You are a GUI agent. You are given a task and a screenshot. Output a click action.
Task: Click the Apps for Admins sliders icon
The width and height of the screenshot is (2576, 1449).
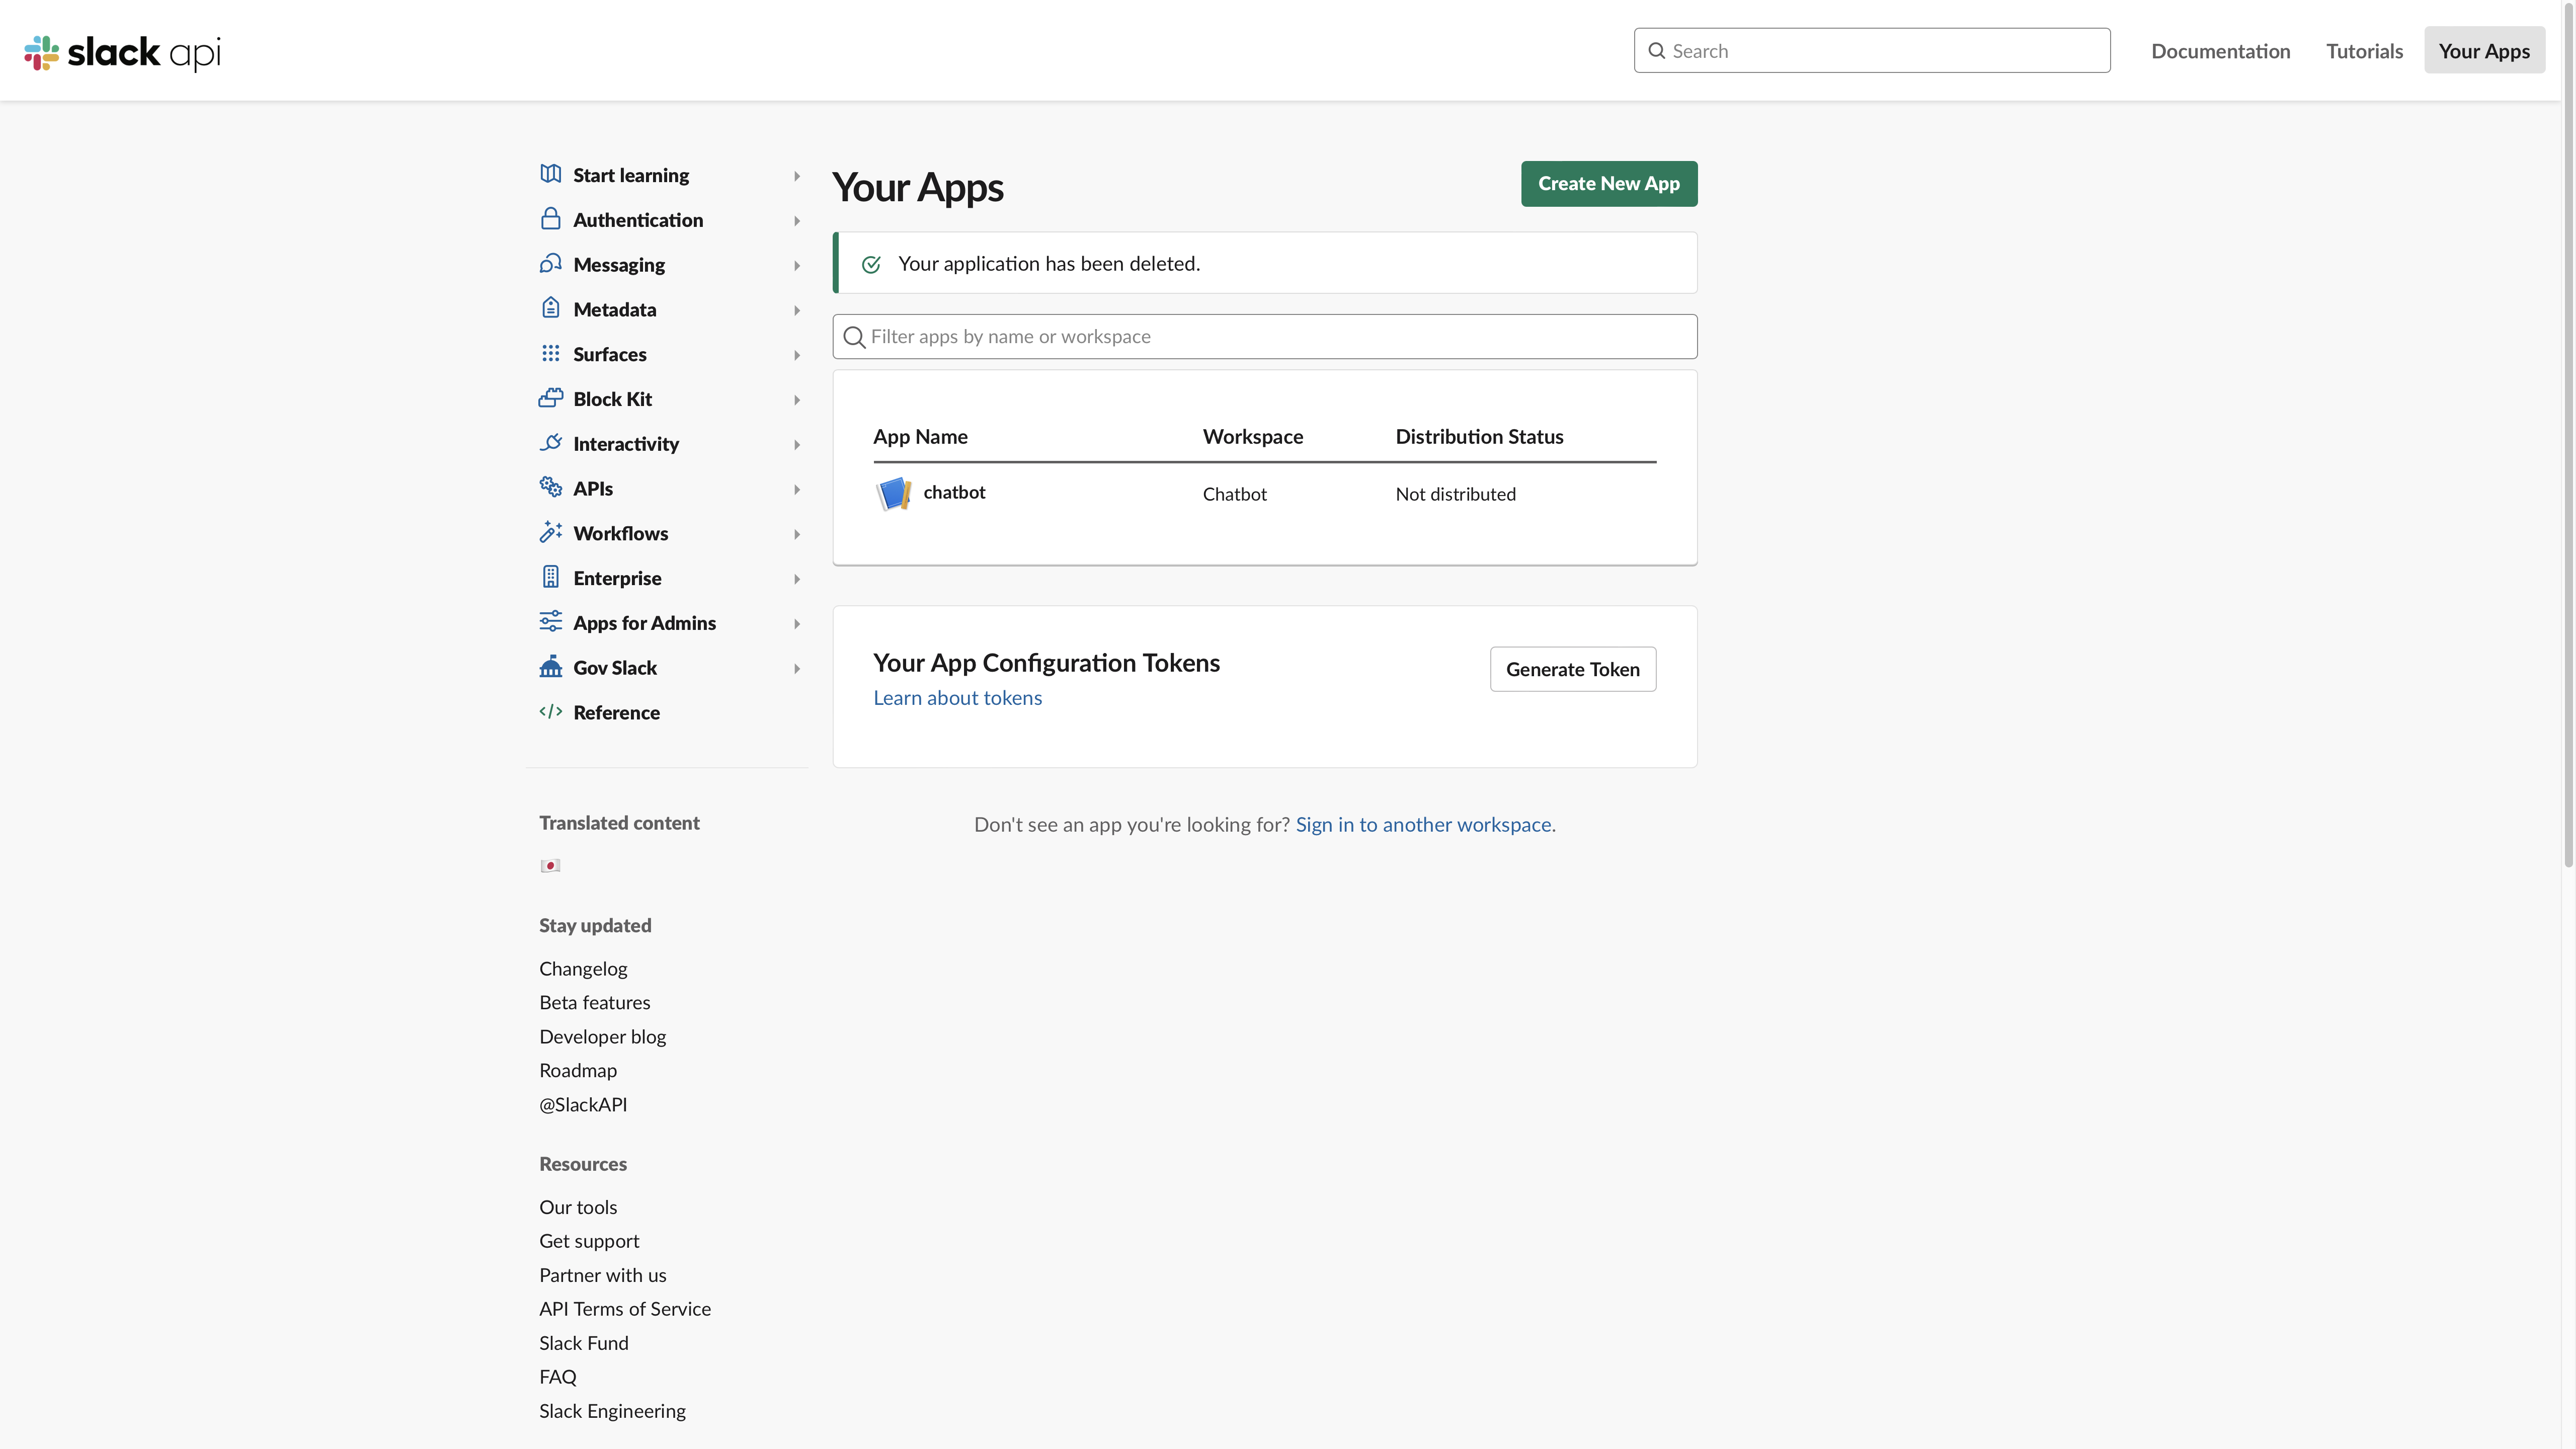click(x=550, y=622)
